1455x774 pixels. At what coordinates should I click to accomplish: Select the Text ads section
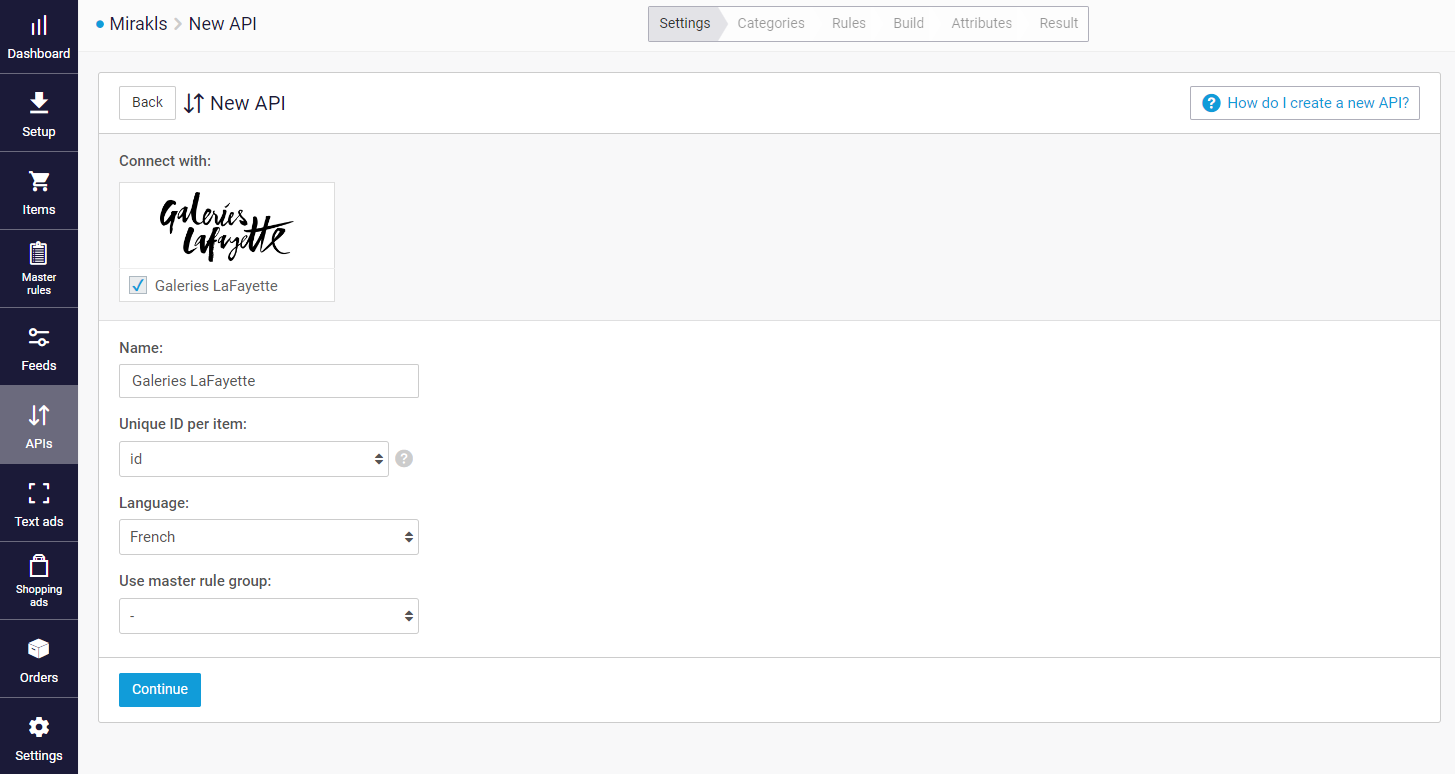(x=39, y=503)
